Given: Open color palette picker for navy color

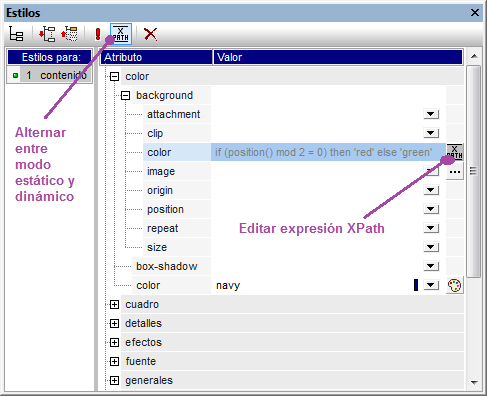Looking at the screenshot, I should [455, 286].
